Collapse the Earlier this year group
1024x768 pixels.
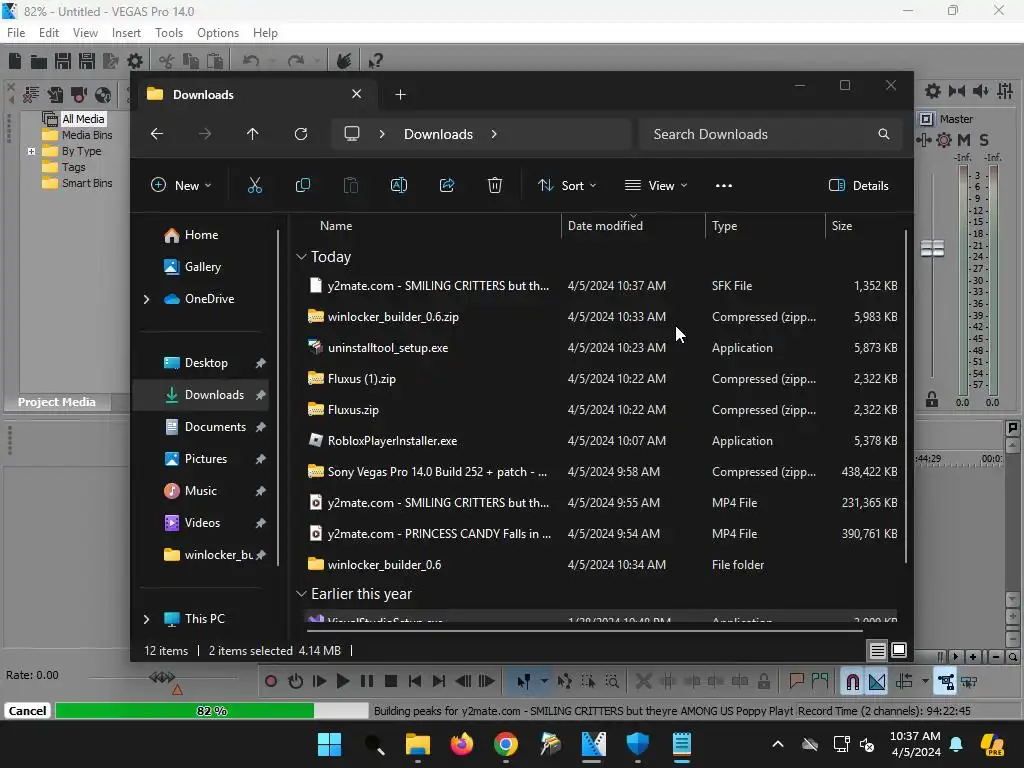coord(301,594)
